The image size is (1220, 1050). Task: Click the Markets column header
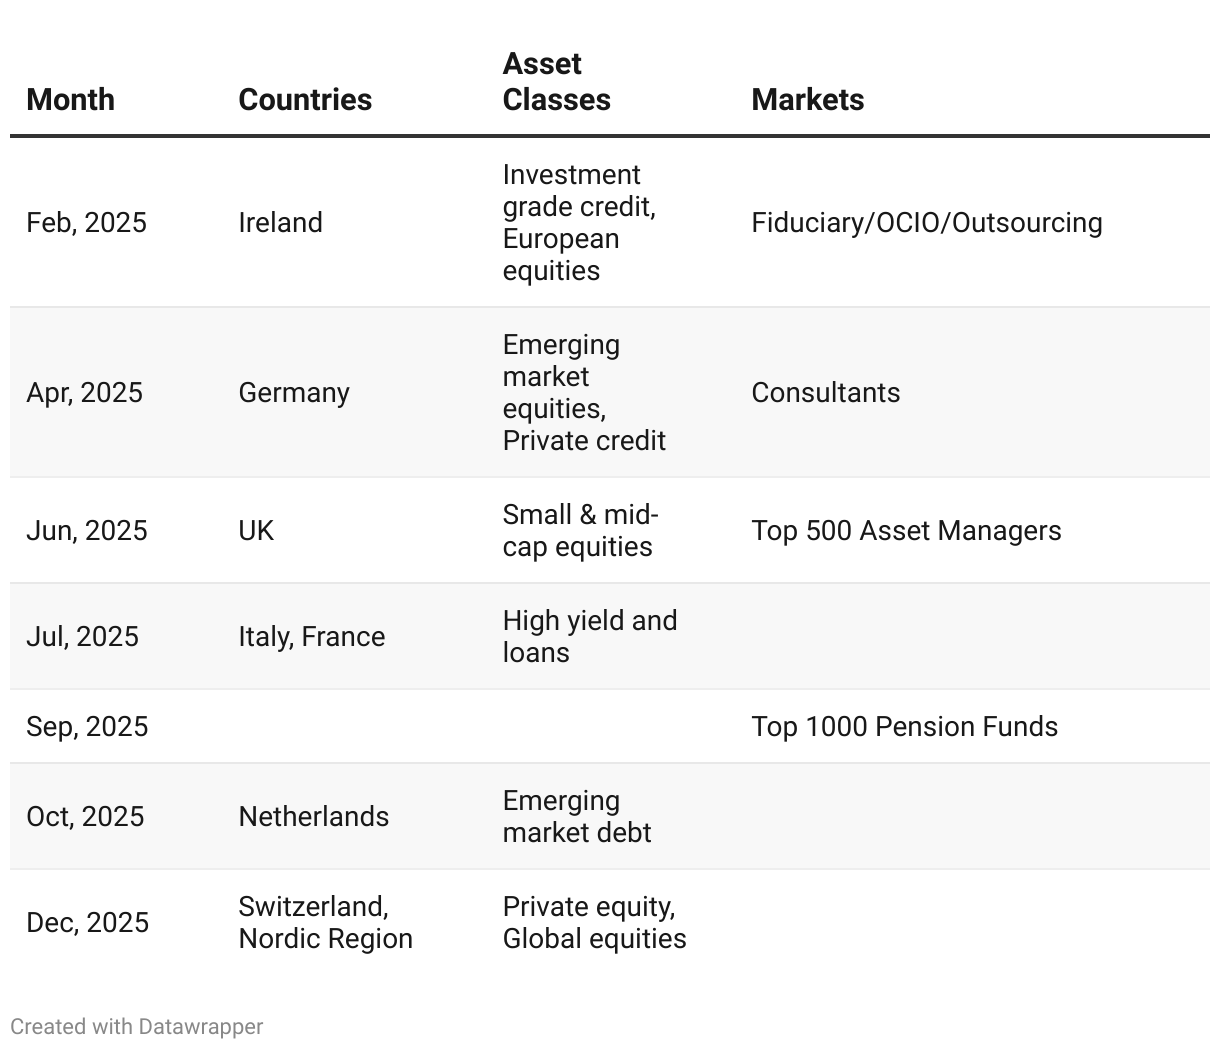pos(808,100)
